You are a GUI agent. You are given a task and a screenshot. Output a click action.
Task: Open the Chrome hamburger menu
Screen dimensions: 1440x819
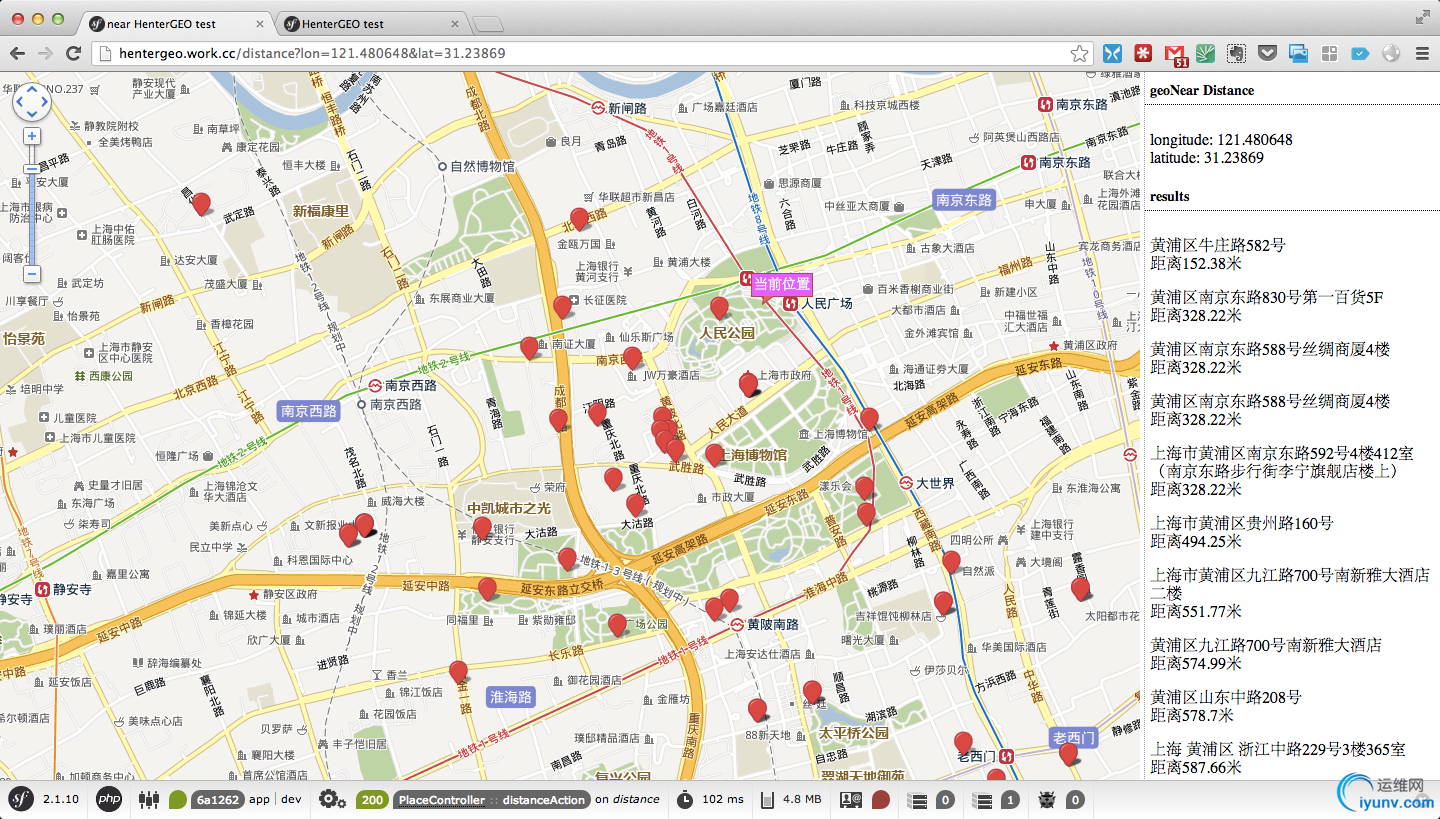(1421, 54)
